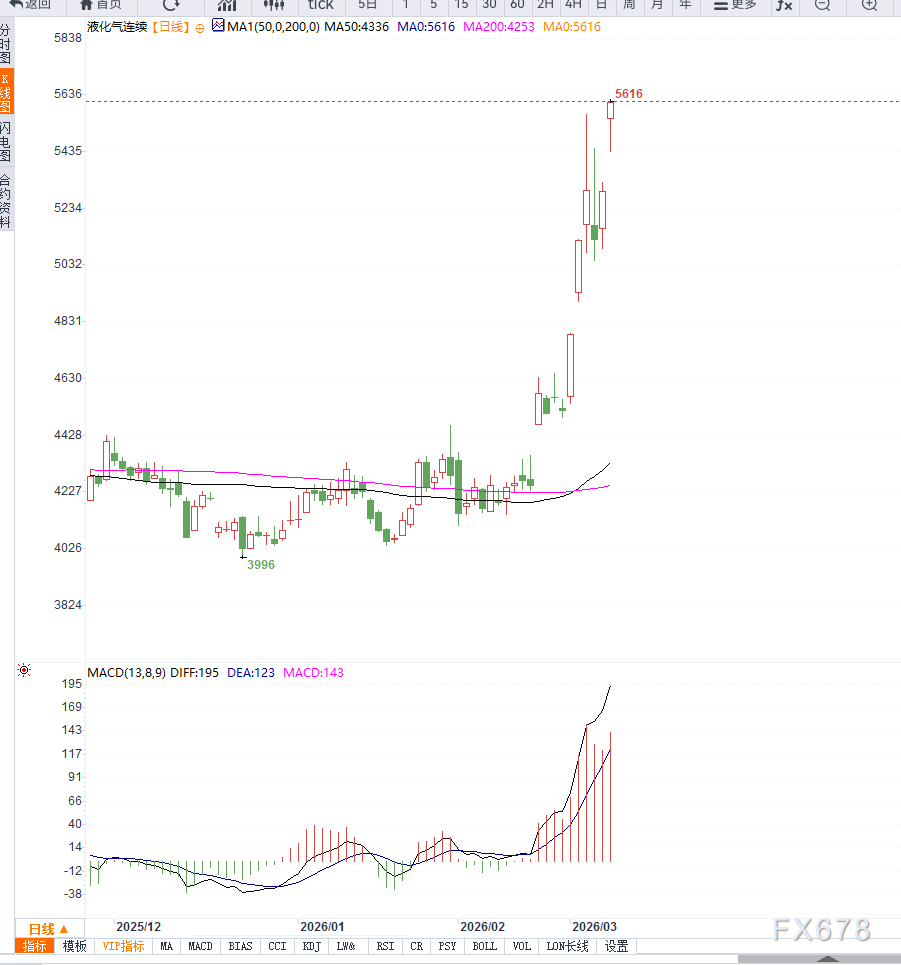901x965 pixels.
Task: Click the orange crosshair icon after 日线
Action: 199,27
